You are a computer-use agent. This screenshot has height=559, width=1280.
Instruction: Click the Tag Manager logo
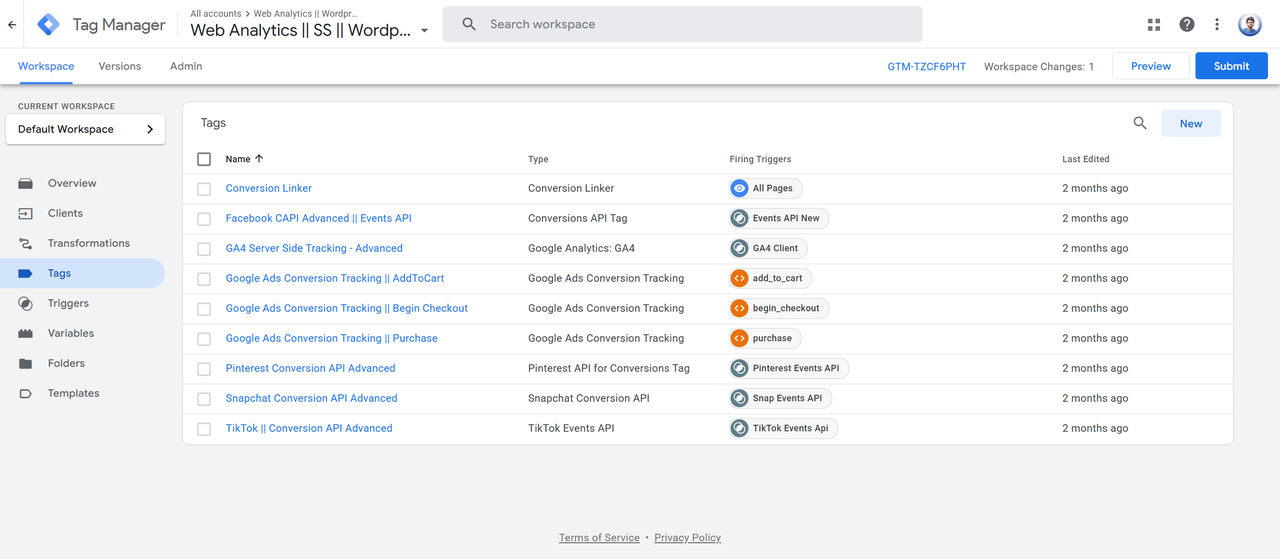49,25
